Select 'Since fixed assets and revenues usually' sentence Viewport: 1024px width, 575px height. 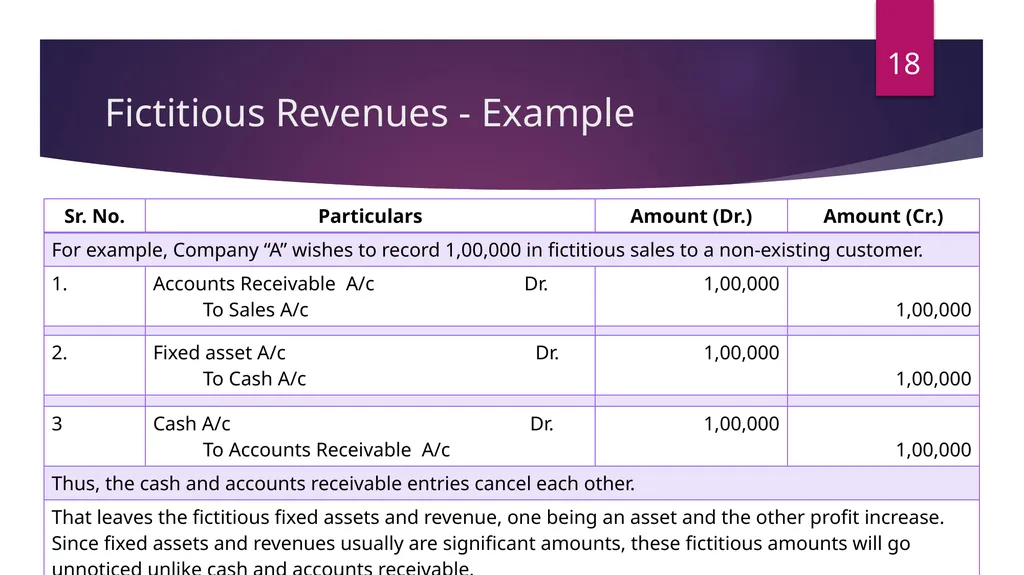click(481, 555)
